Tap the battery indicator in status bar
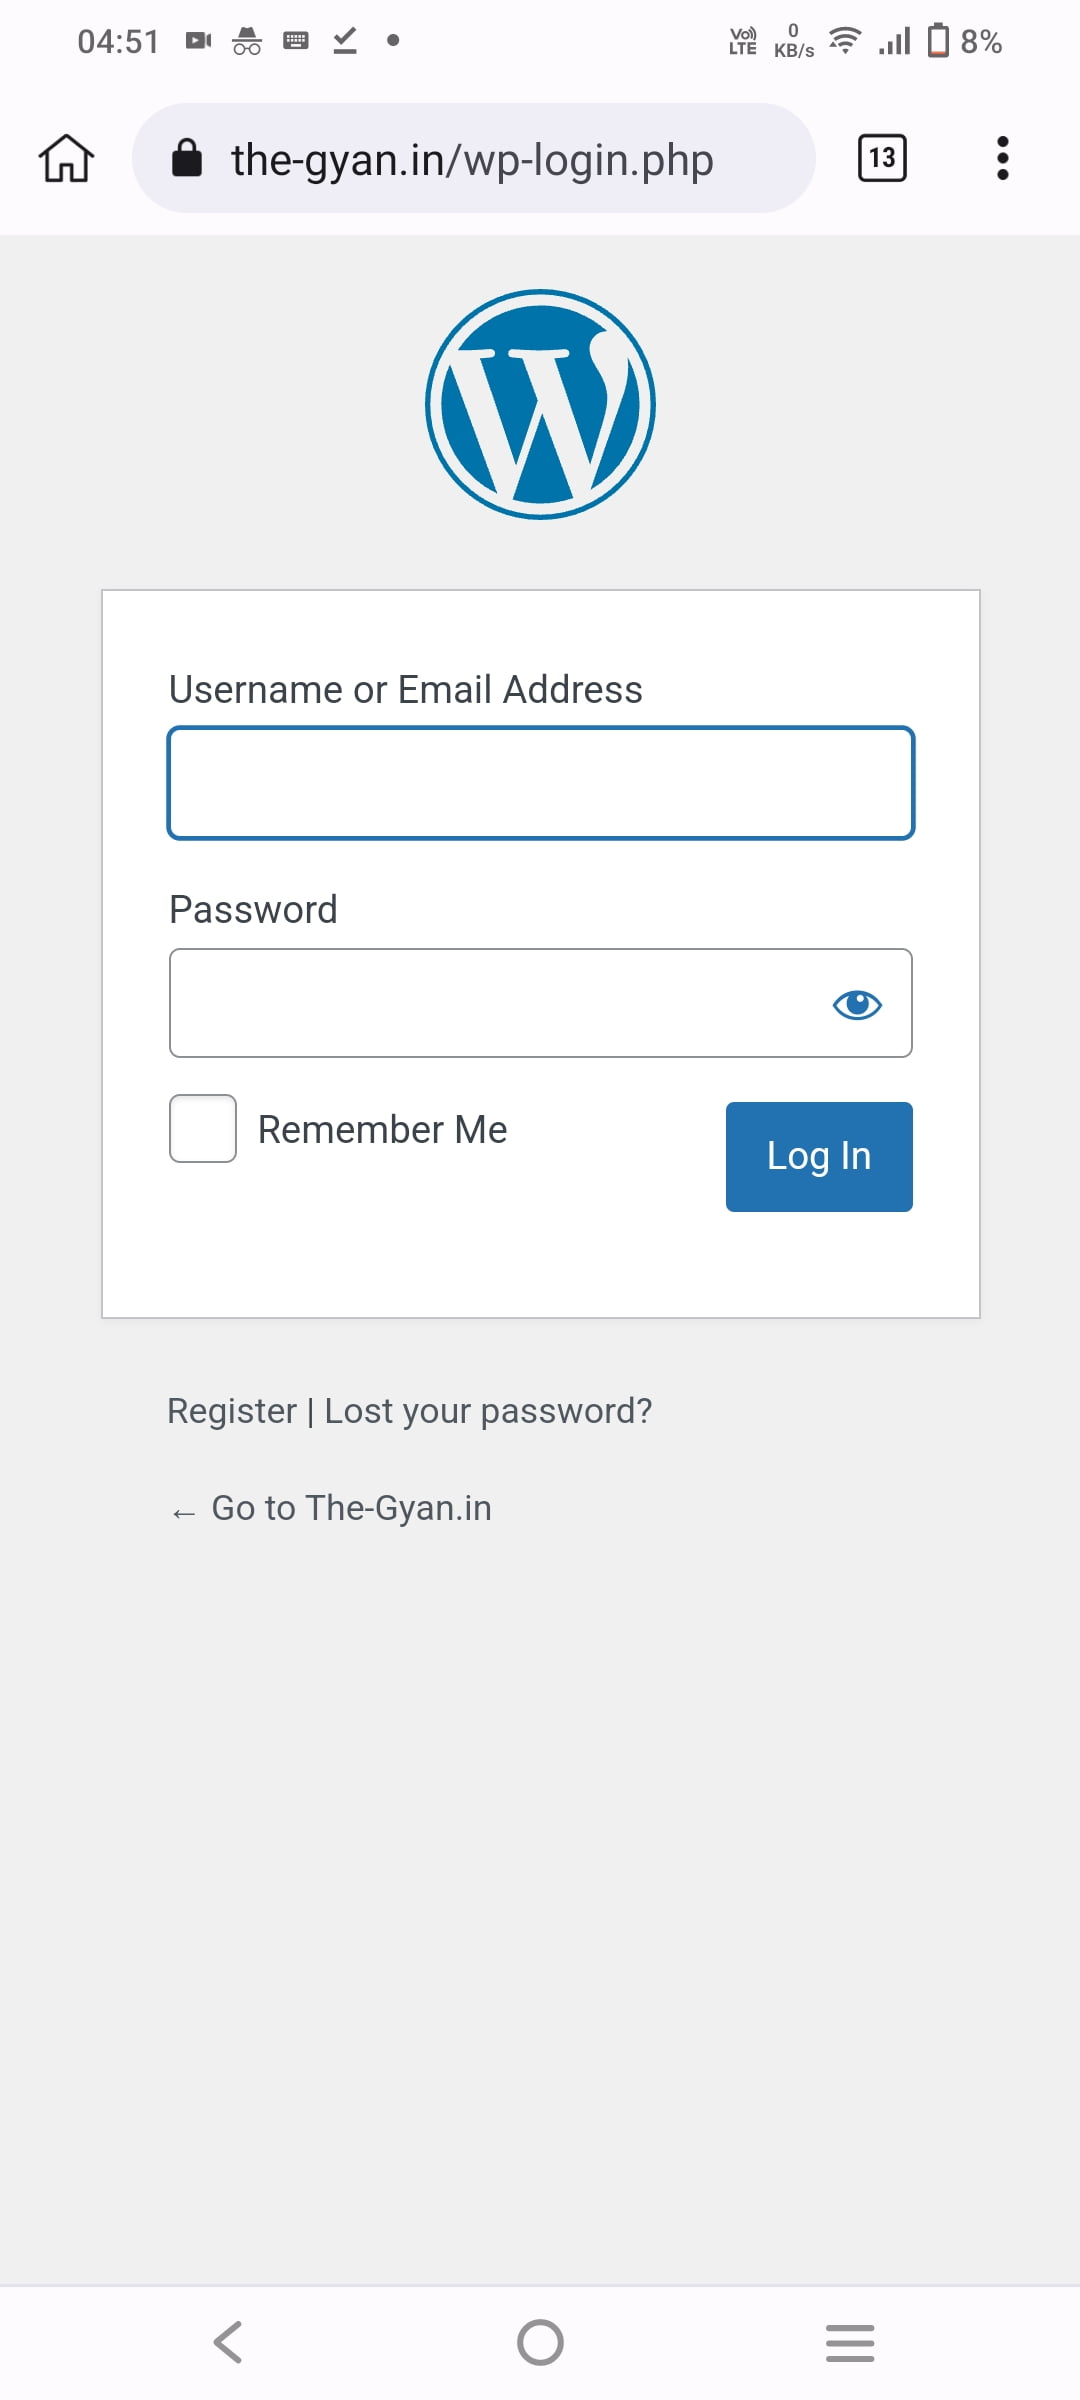This screenshot has width=1080, height=2400. pyautogui.click(x=938, y=41)
